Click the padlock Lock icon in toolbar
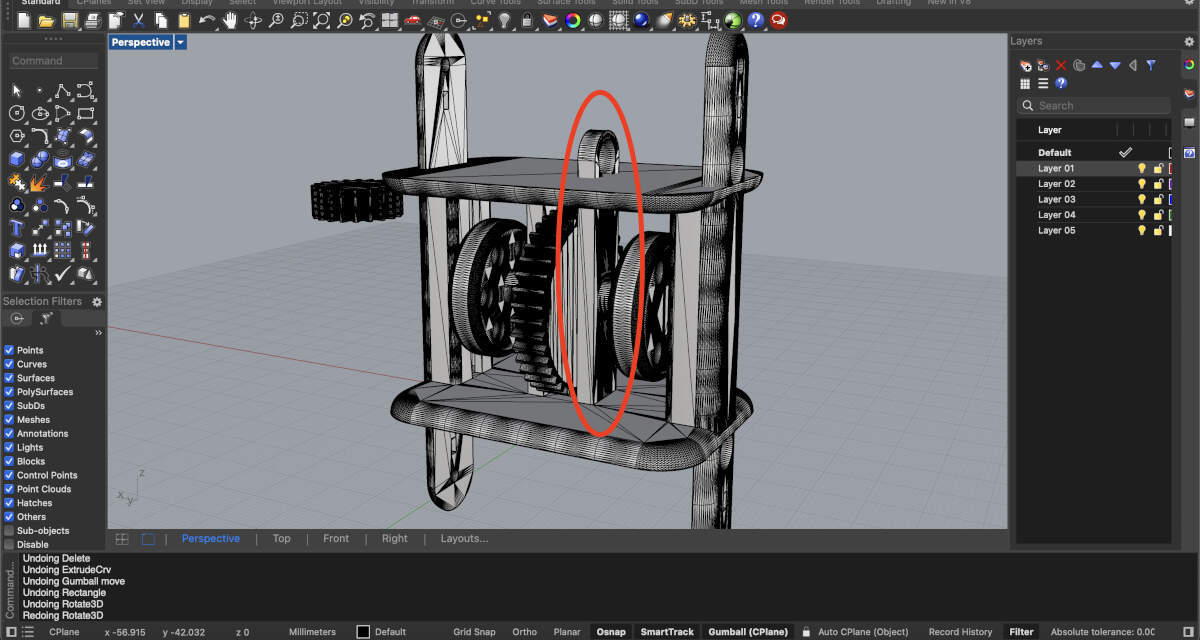The width and height of the screenshot is (1200, 640). pos(527,20)
